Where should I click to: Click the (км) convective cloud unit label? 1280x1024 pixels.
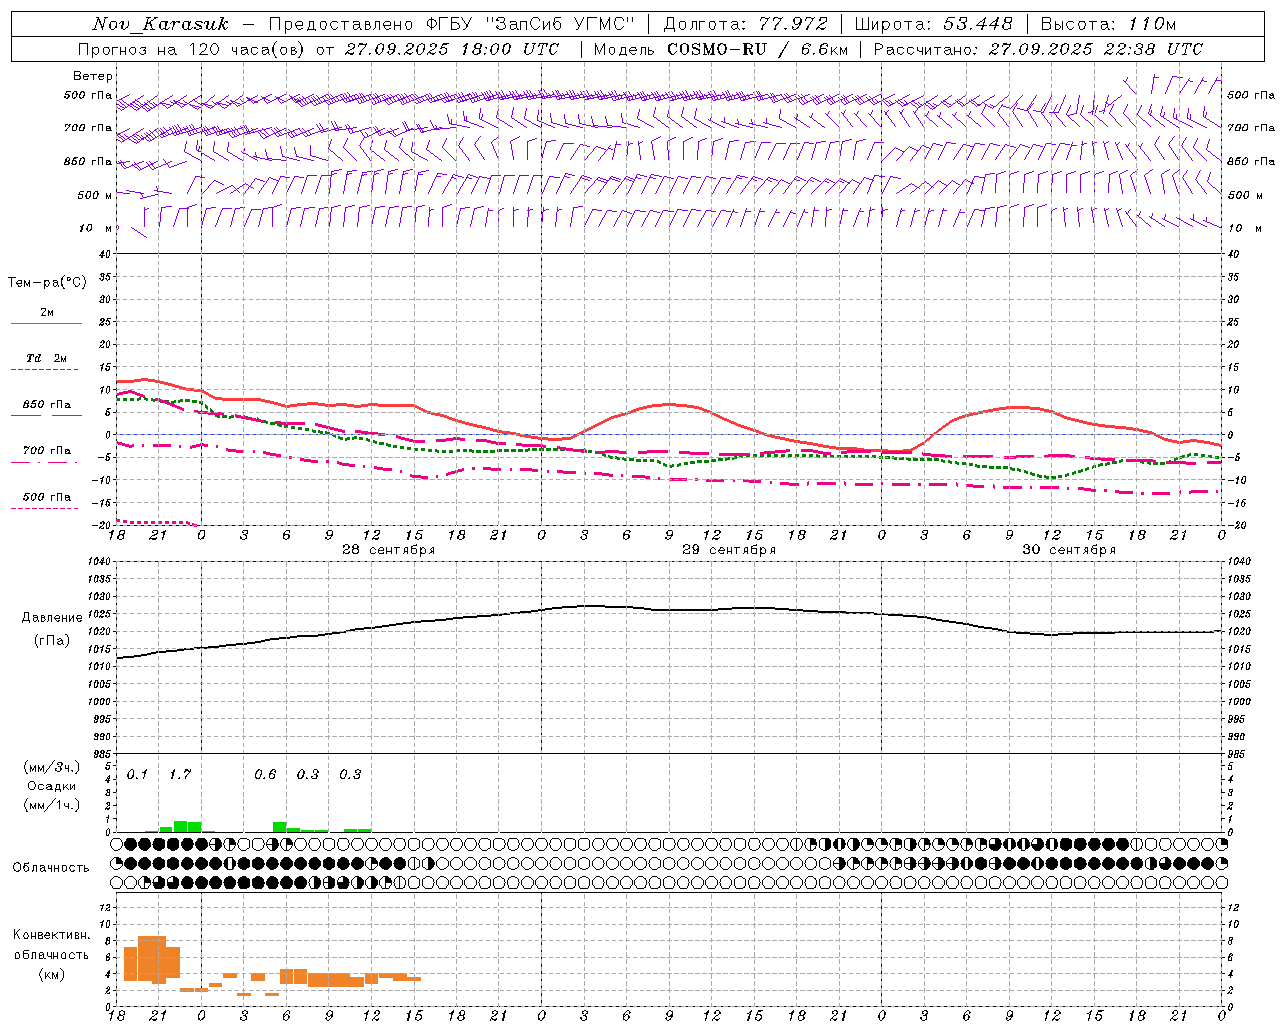(x=52, y=974)
